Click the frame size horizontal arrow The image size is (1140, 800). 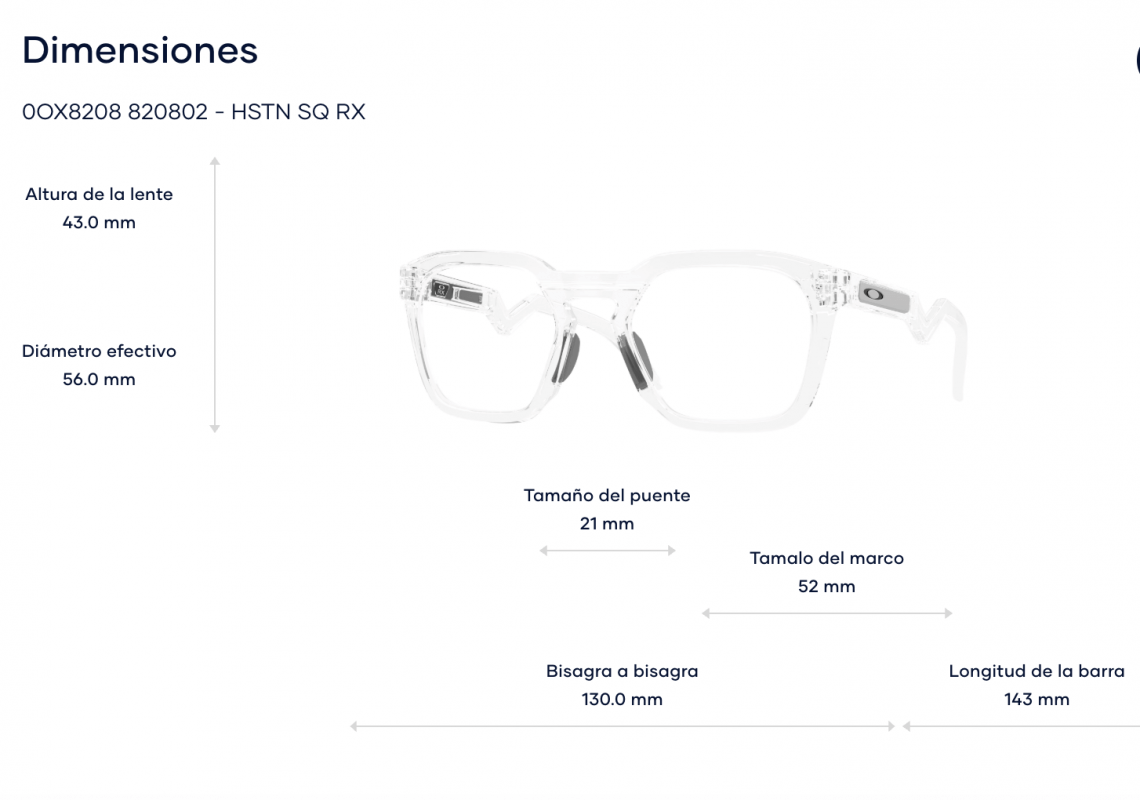[827, 613]
